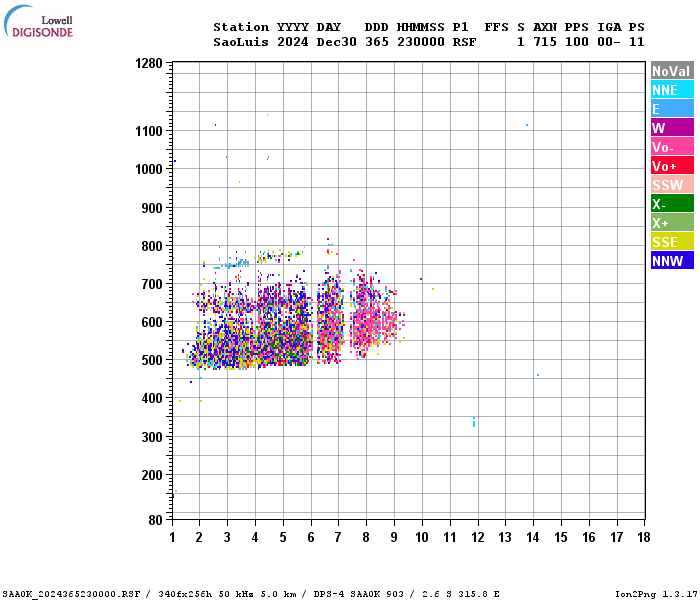Image resolution: width=700 pixels, height=600 pixels.
Task: Click the AXN value 715
Action: [545, 42]
